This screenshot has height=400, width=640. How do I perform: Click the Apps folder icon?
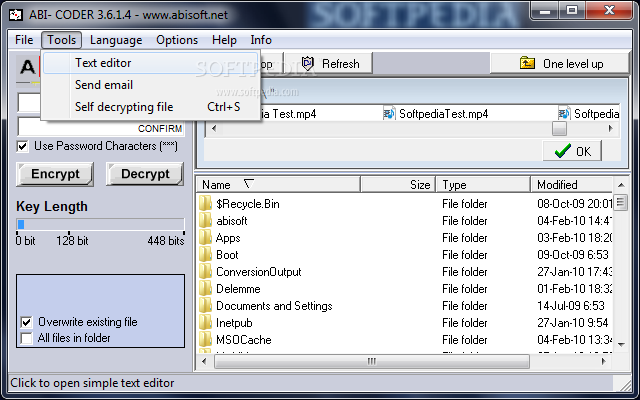[205, 238]
